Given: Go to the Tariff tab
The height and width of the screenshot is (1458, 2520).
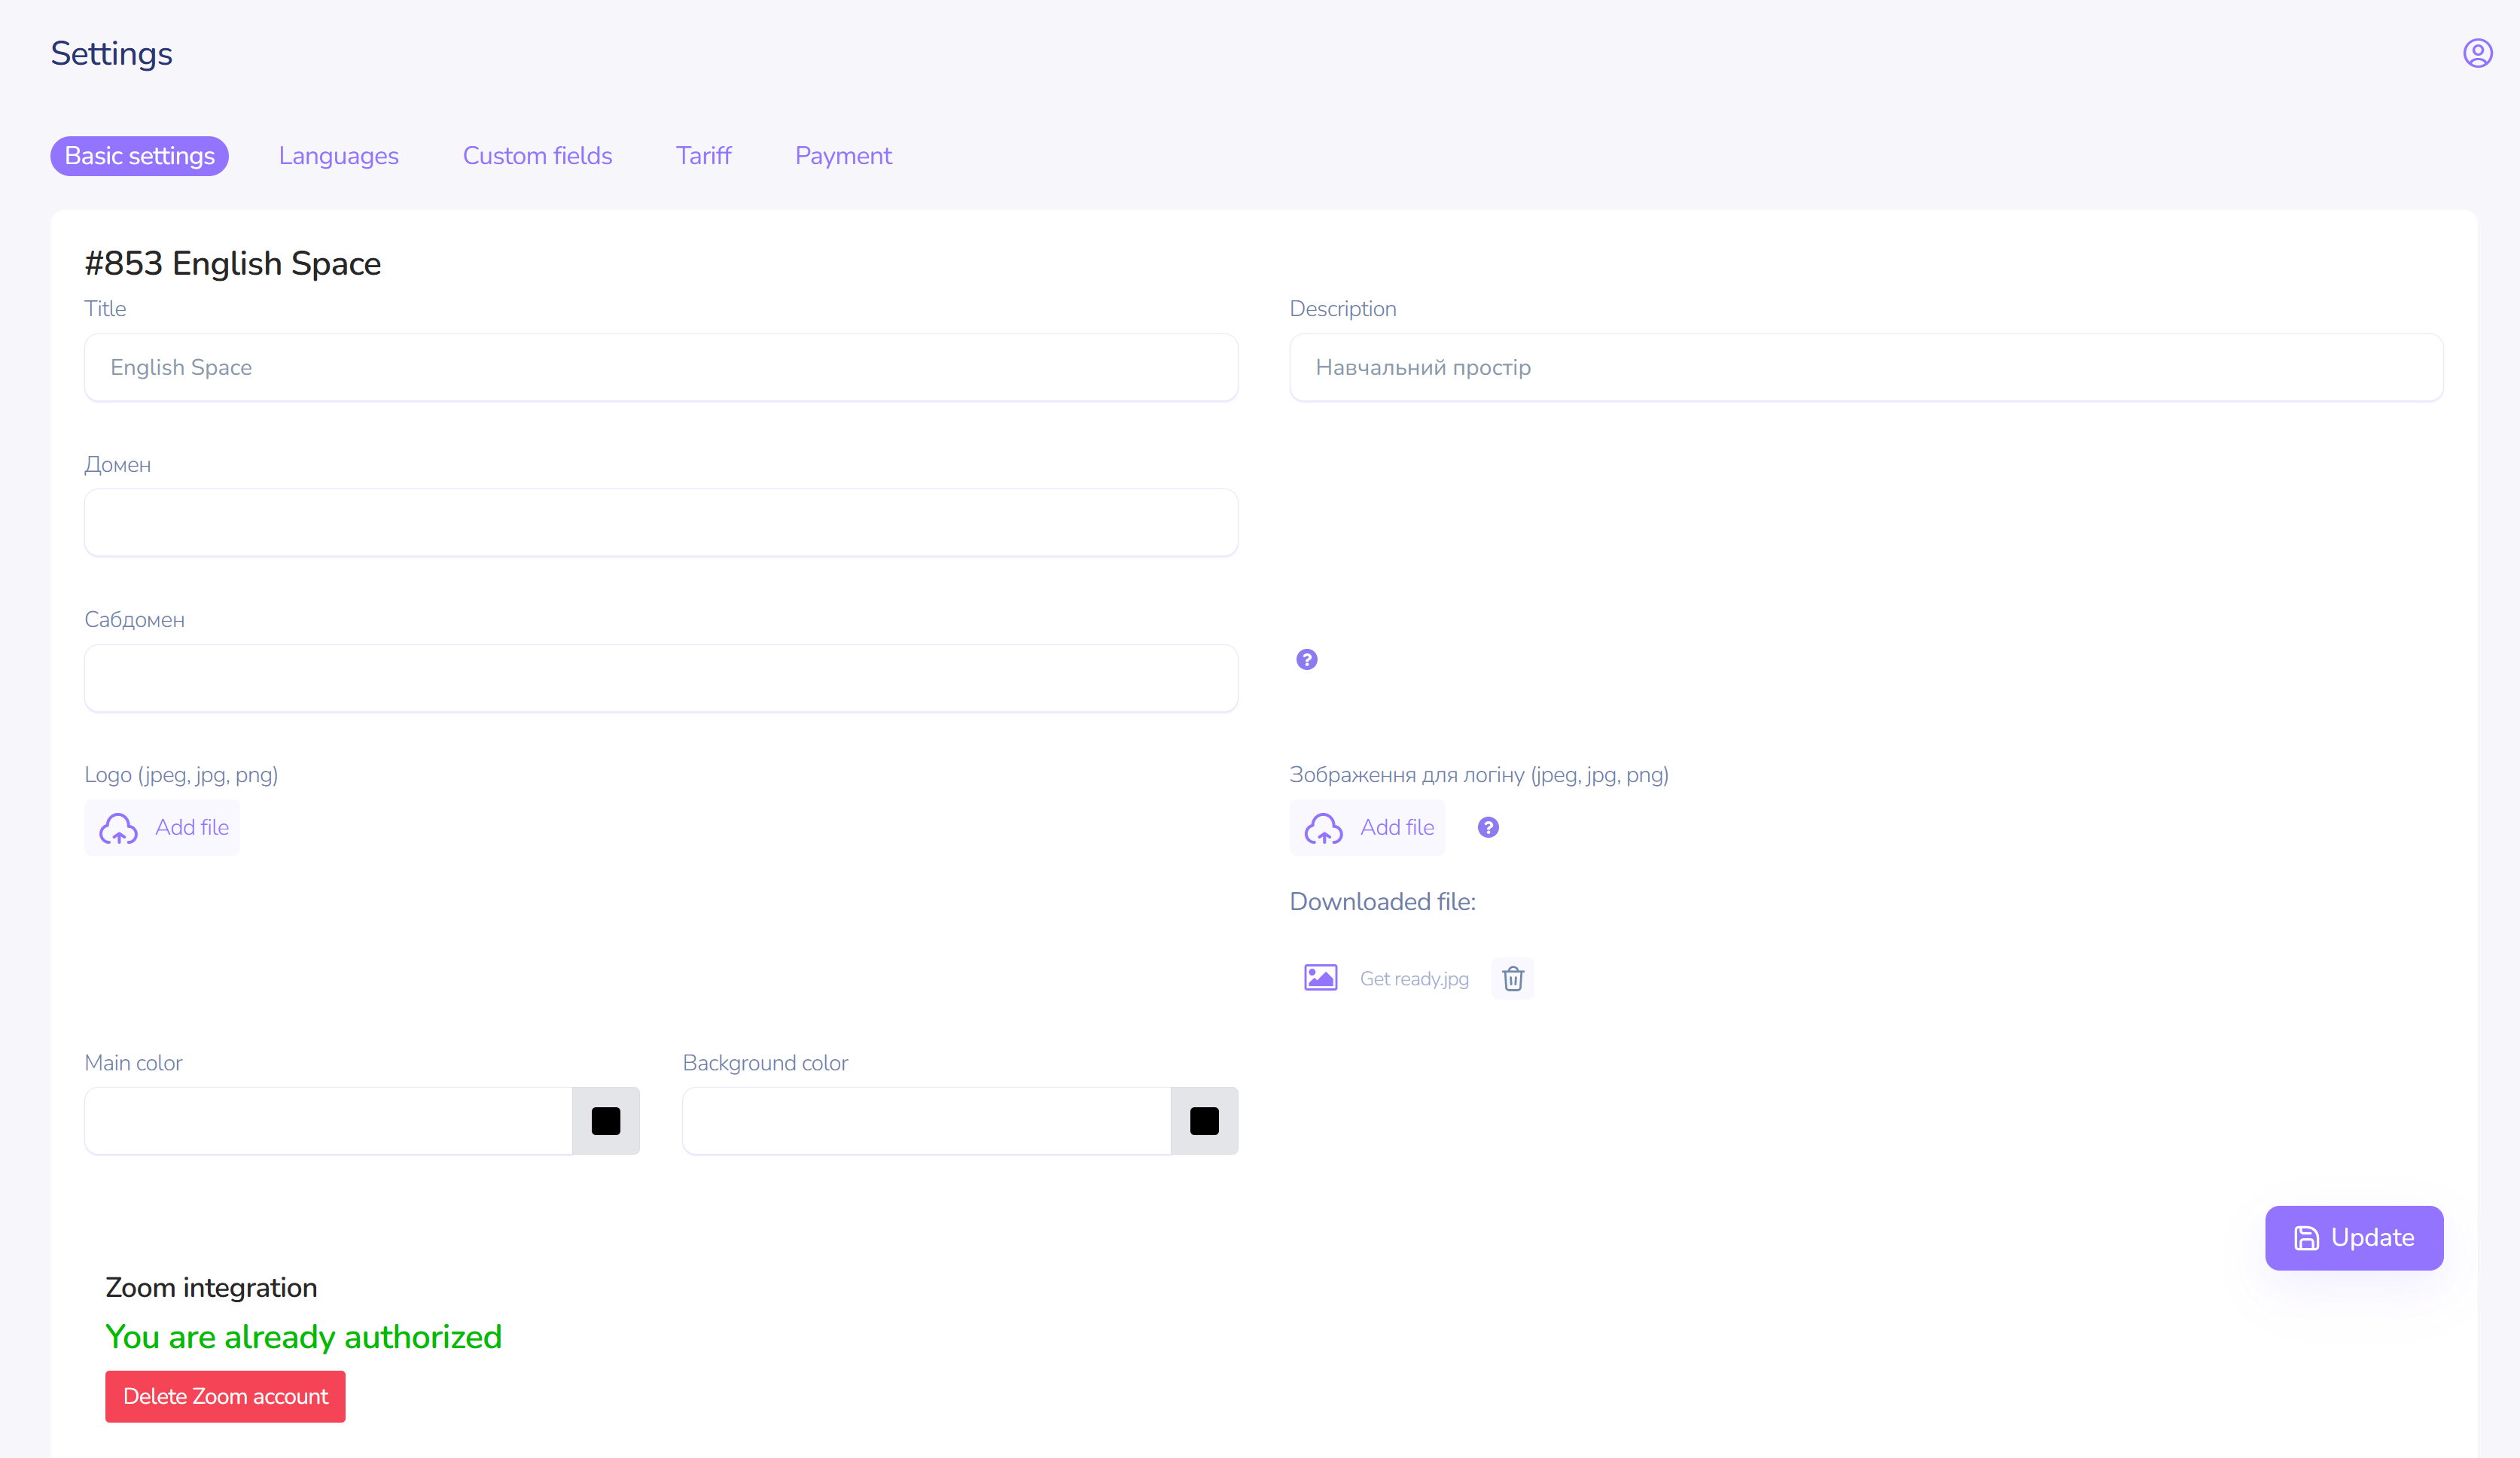Looking at the screenshot, I should point(703,156).
